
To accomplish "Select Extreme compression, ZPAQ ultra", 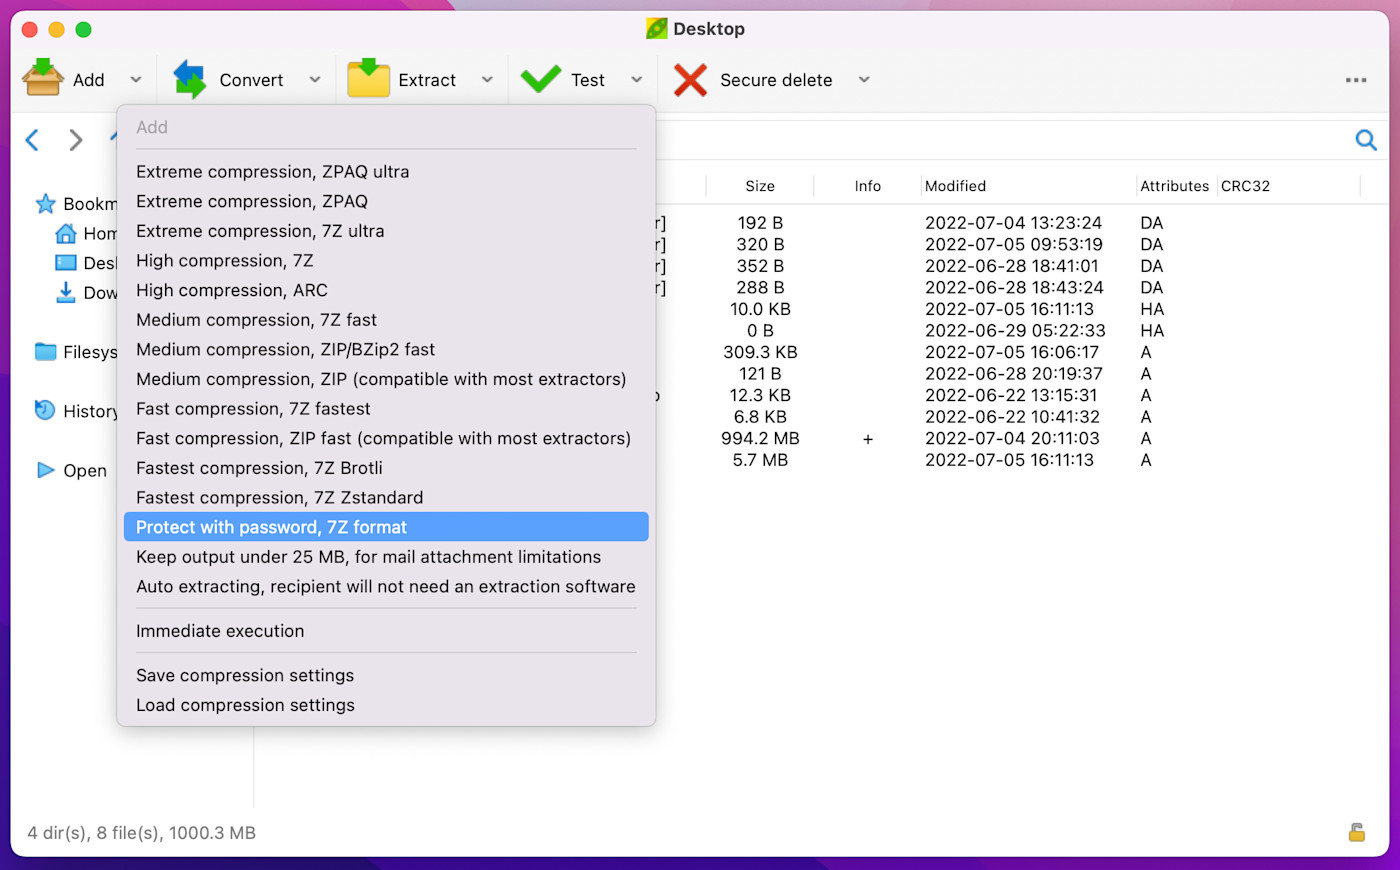I will point(272,172).
